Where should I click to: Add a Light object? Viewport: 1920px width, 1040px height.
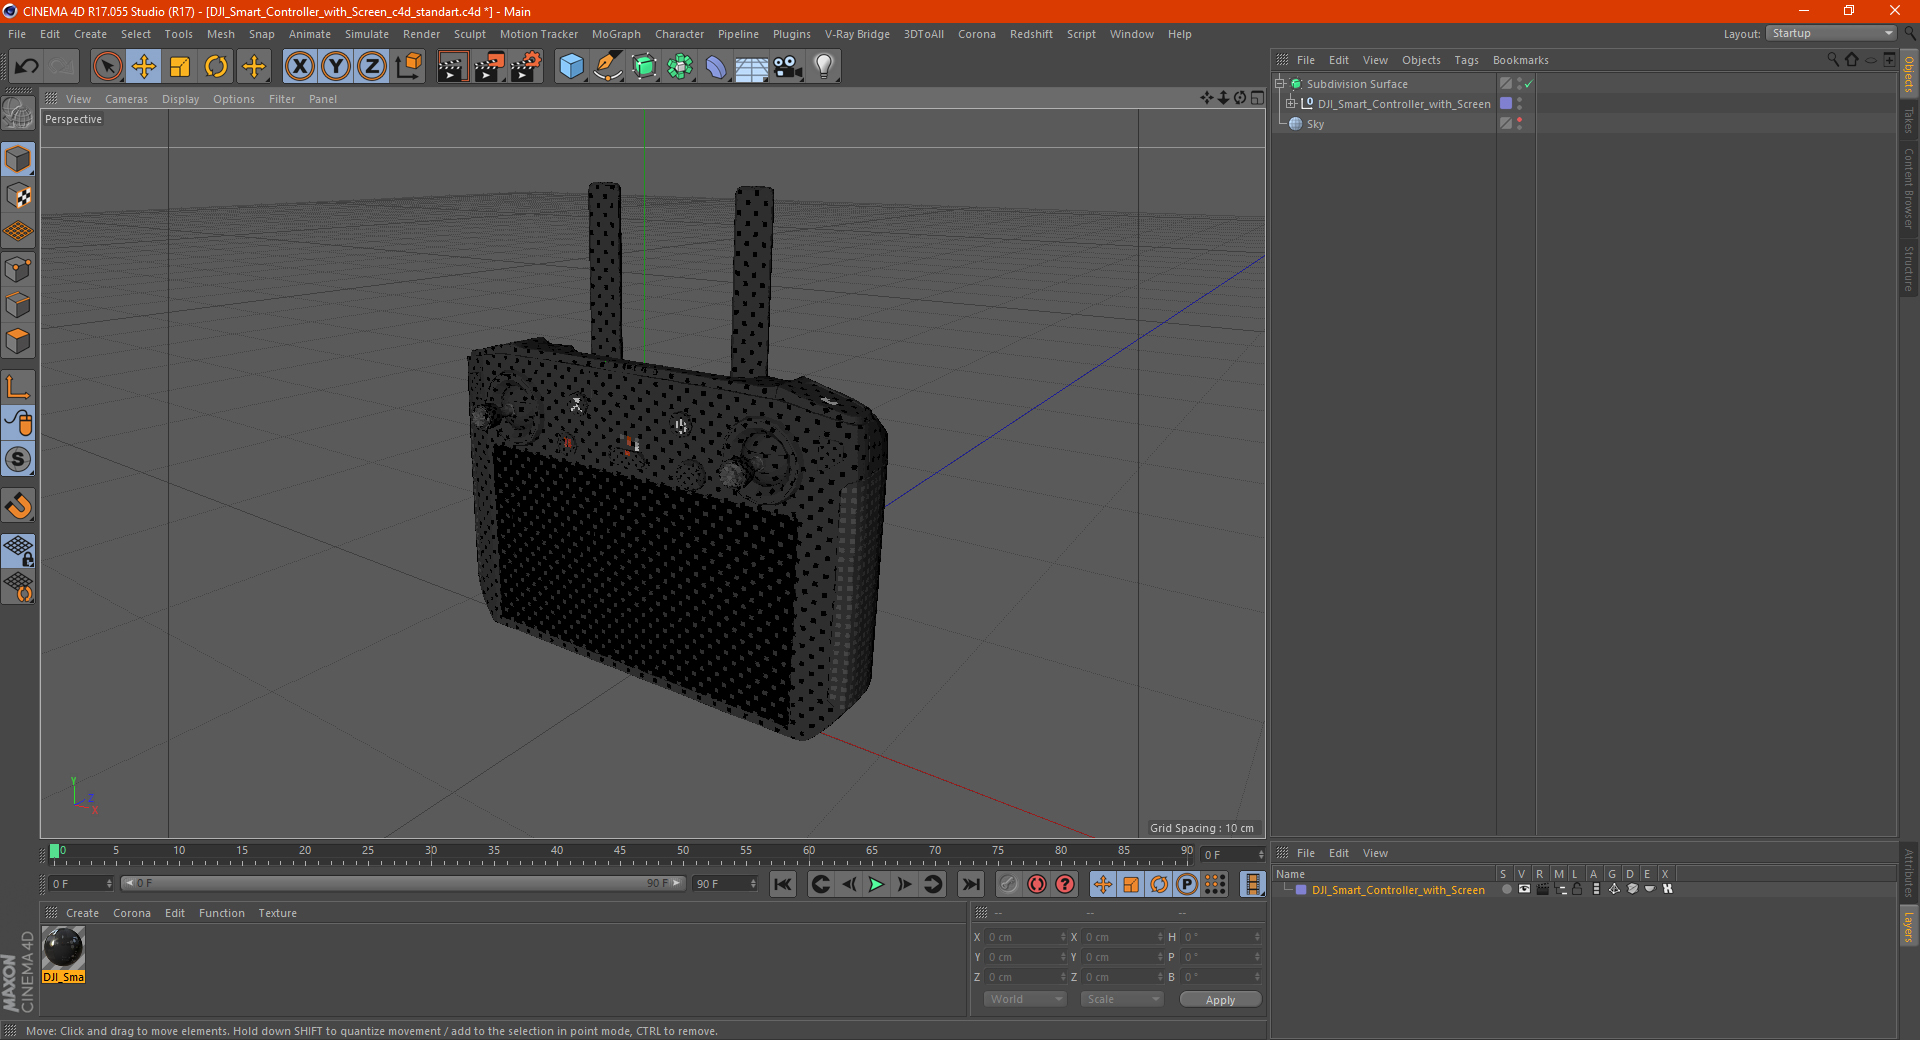point(824,67)
